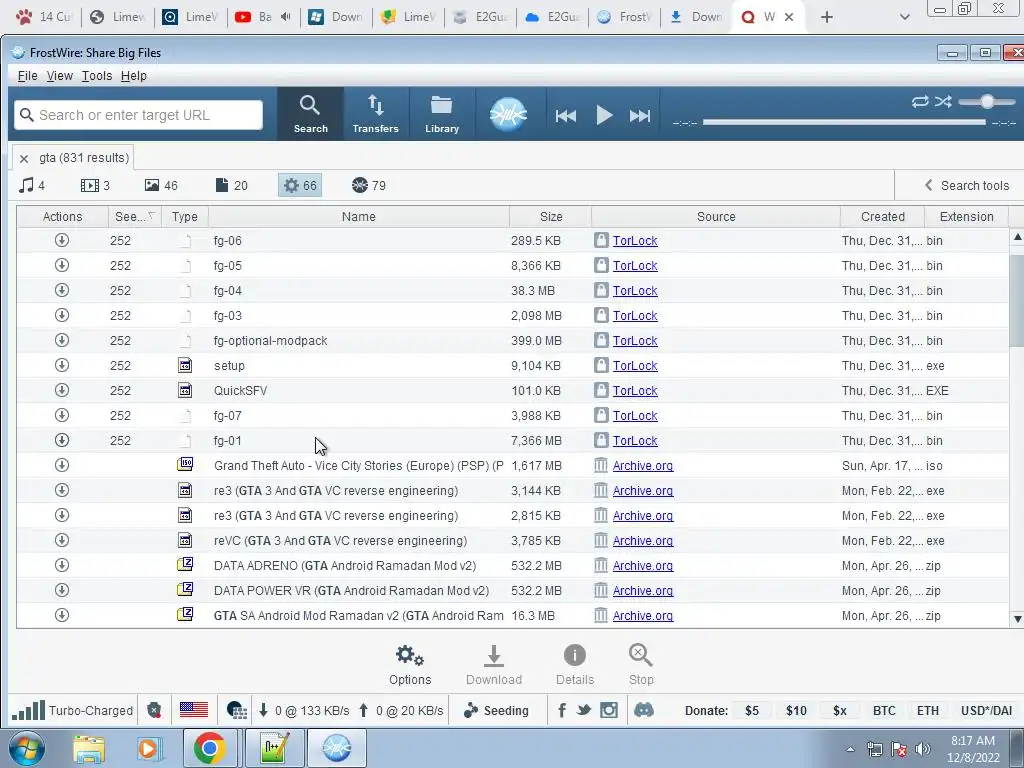Click the download icon for setup row

(62, 365)
